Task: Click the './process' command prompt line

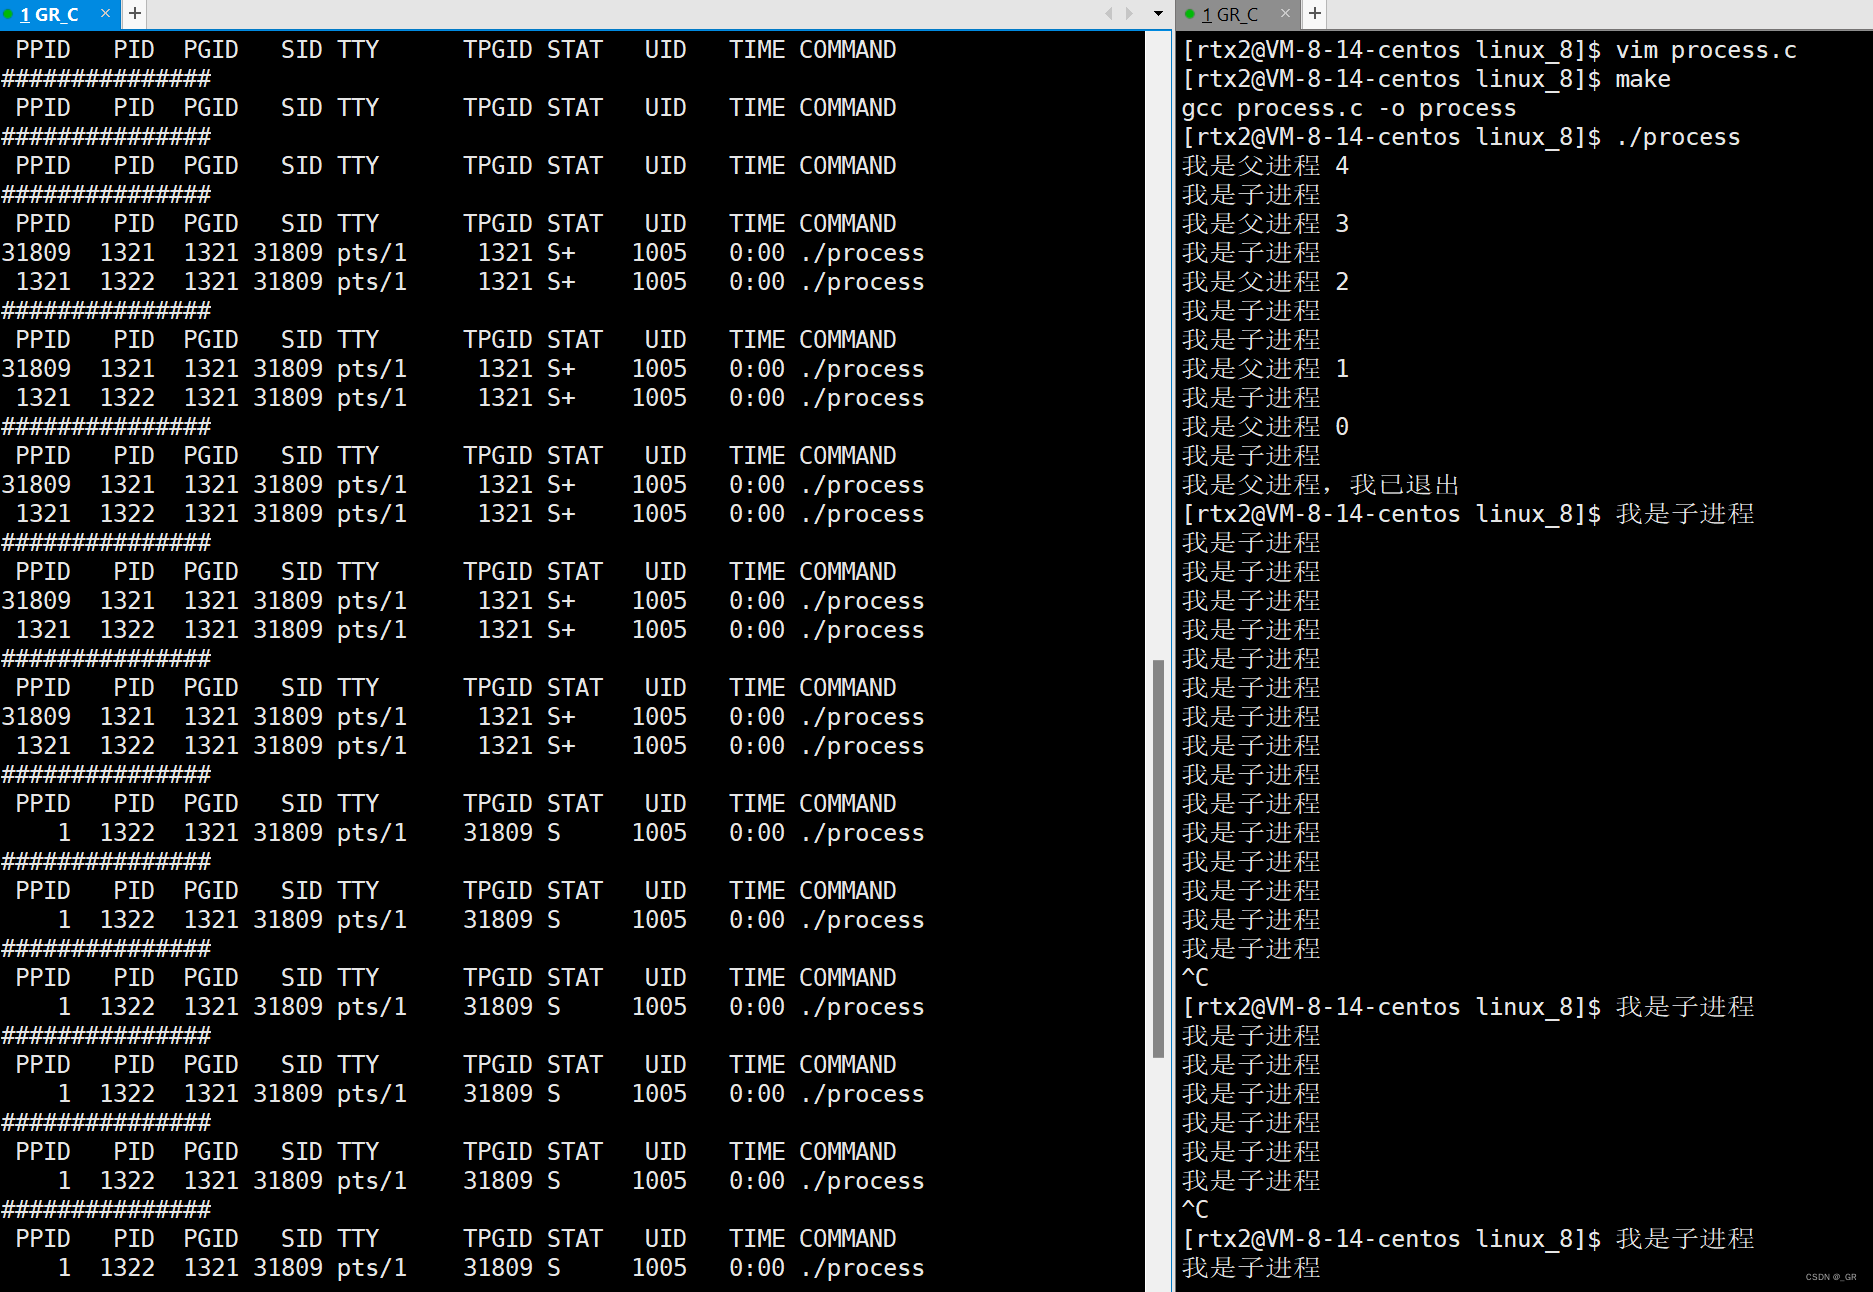Action: (x=1461, y=137)
